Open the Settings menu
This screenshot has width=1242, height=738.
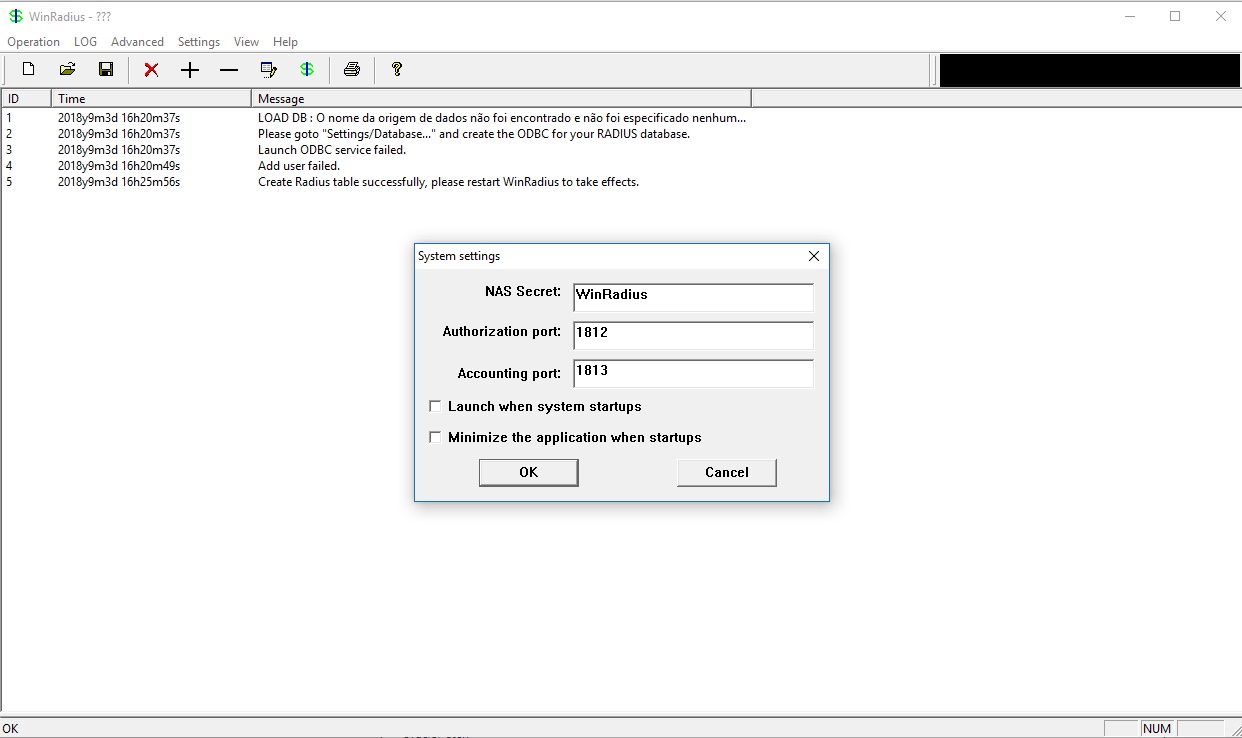point(198,42)
